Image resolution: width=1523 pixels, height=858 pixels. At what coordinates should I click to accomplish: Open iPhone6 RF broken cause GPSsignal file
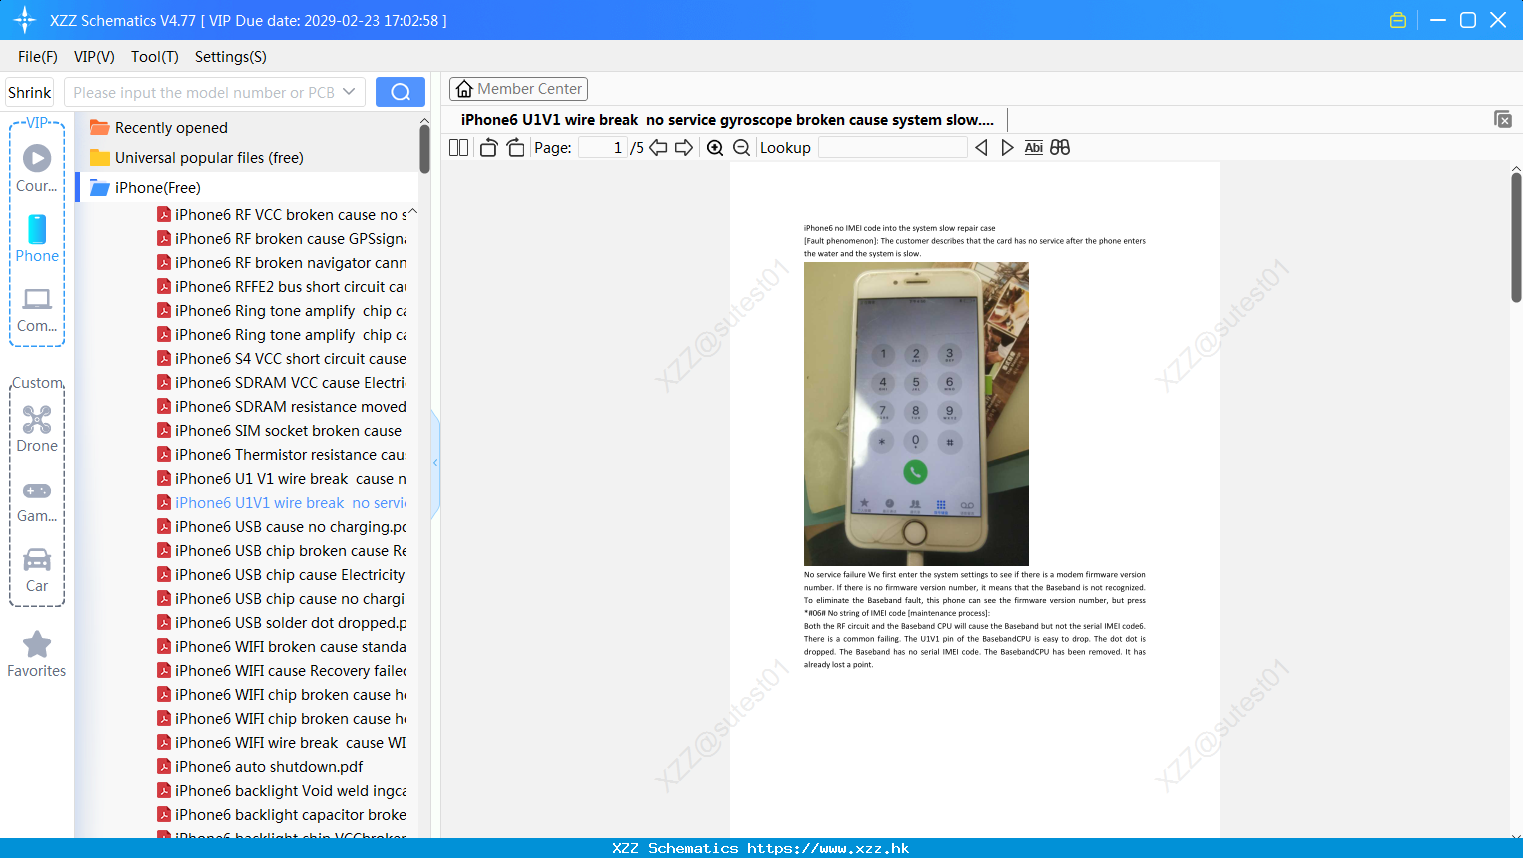282,239
